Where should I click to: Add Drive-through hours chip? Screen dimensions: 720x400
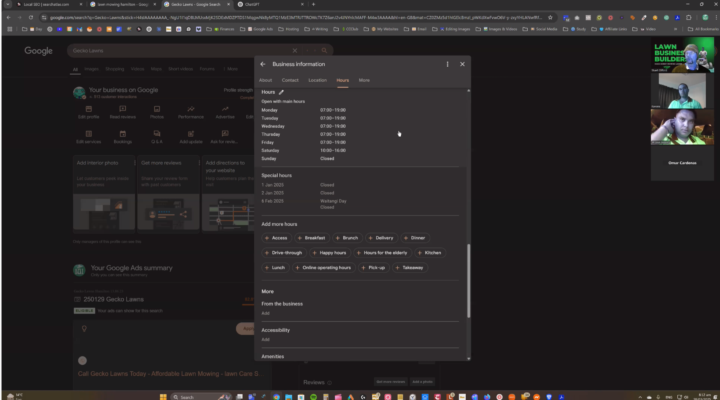(283, 253)
